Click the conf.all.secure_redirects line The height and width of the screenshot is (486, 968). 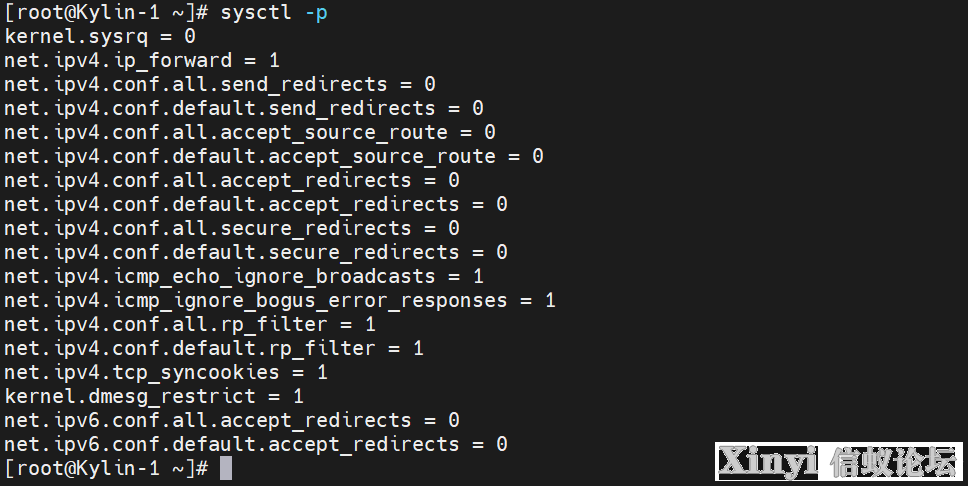point(232,228)
